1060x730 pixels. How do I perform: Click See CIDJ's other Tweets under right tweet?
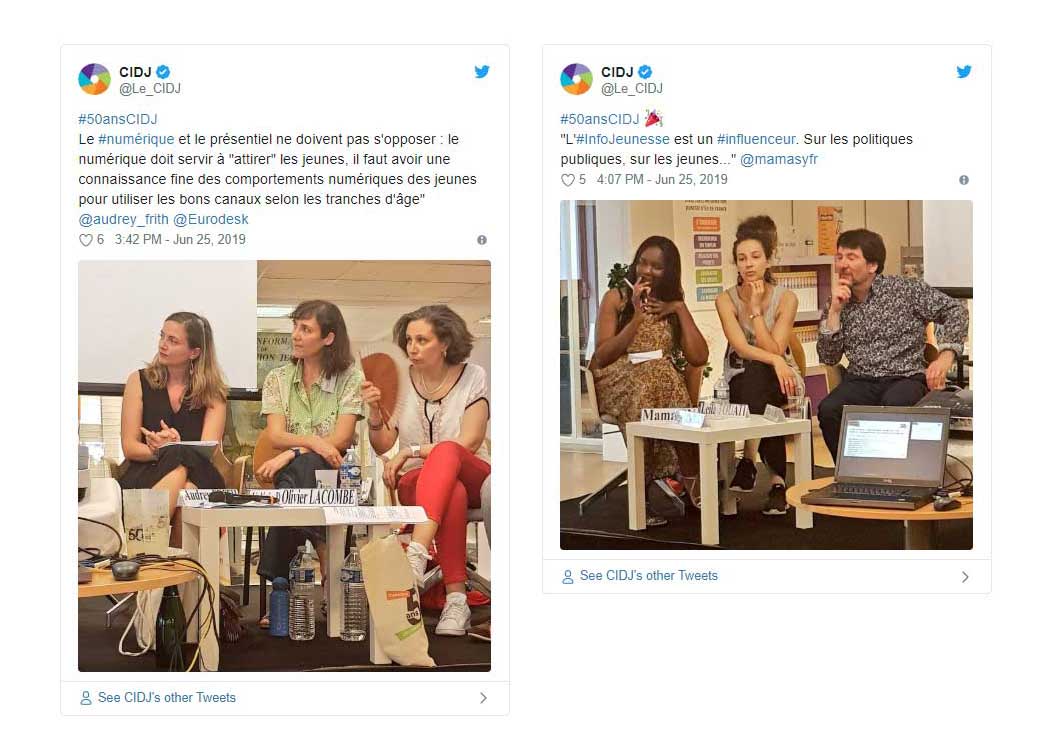click(x=648, y=576)
